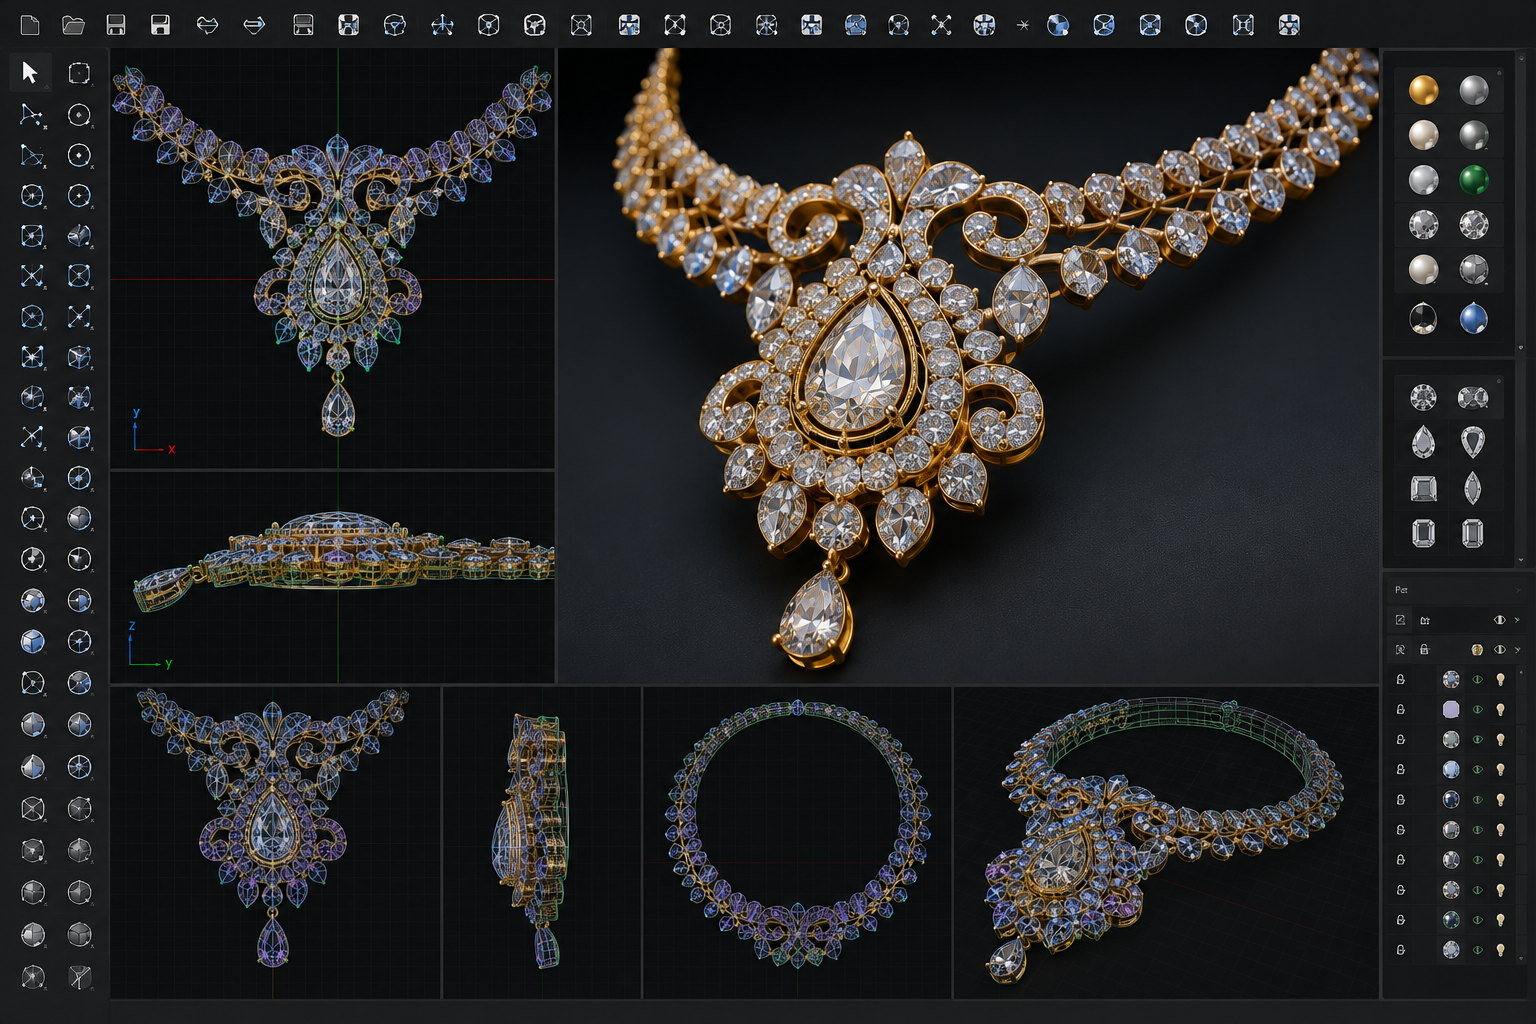Click the double-arrow swap icon in toolbar
This screenshot has width=1536, height=1024.
(207, 25)
